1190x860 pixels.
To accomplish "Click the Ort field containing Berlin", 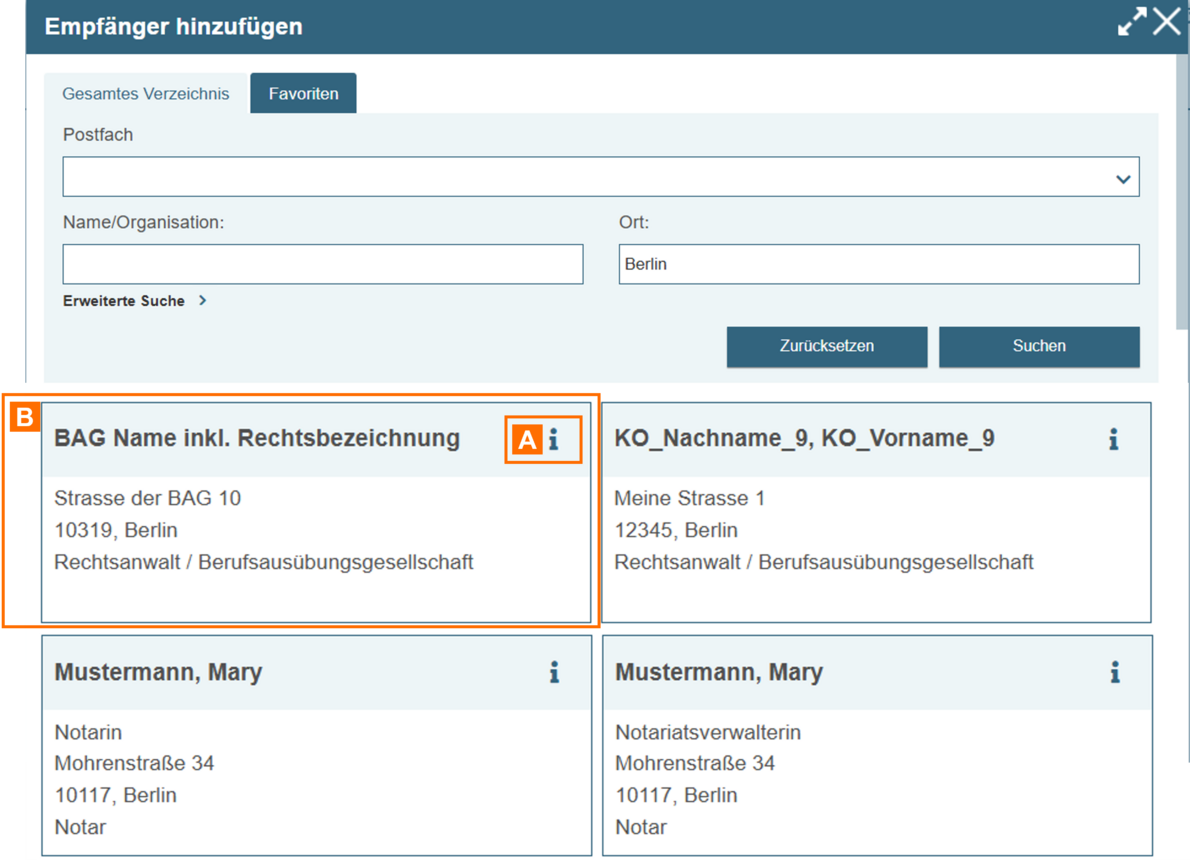I will [x=878, y=265].
